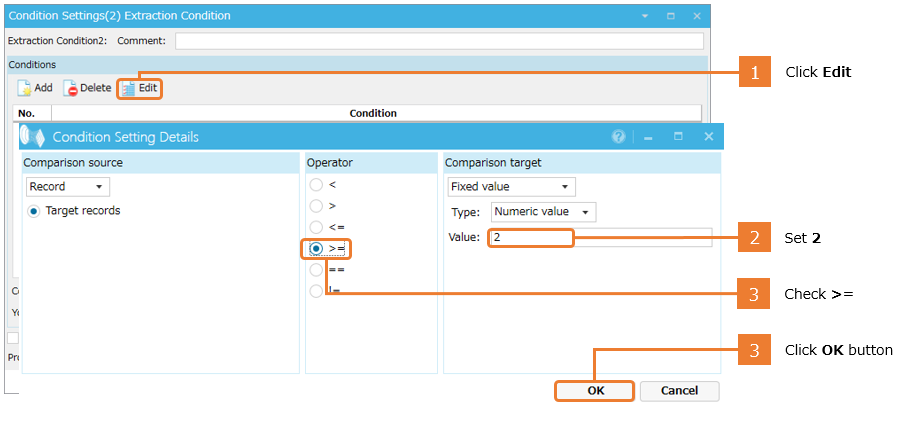The height and width of the screenshot is (428, 900).
Task: Click the Add condition icon
Action: [25, 88]
